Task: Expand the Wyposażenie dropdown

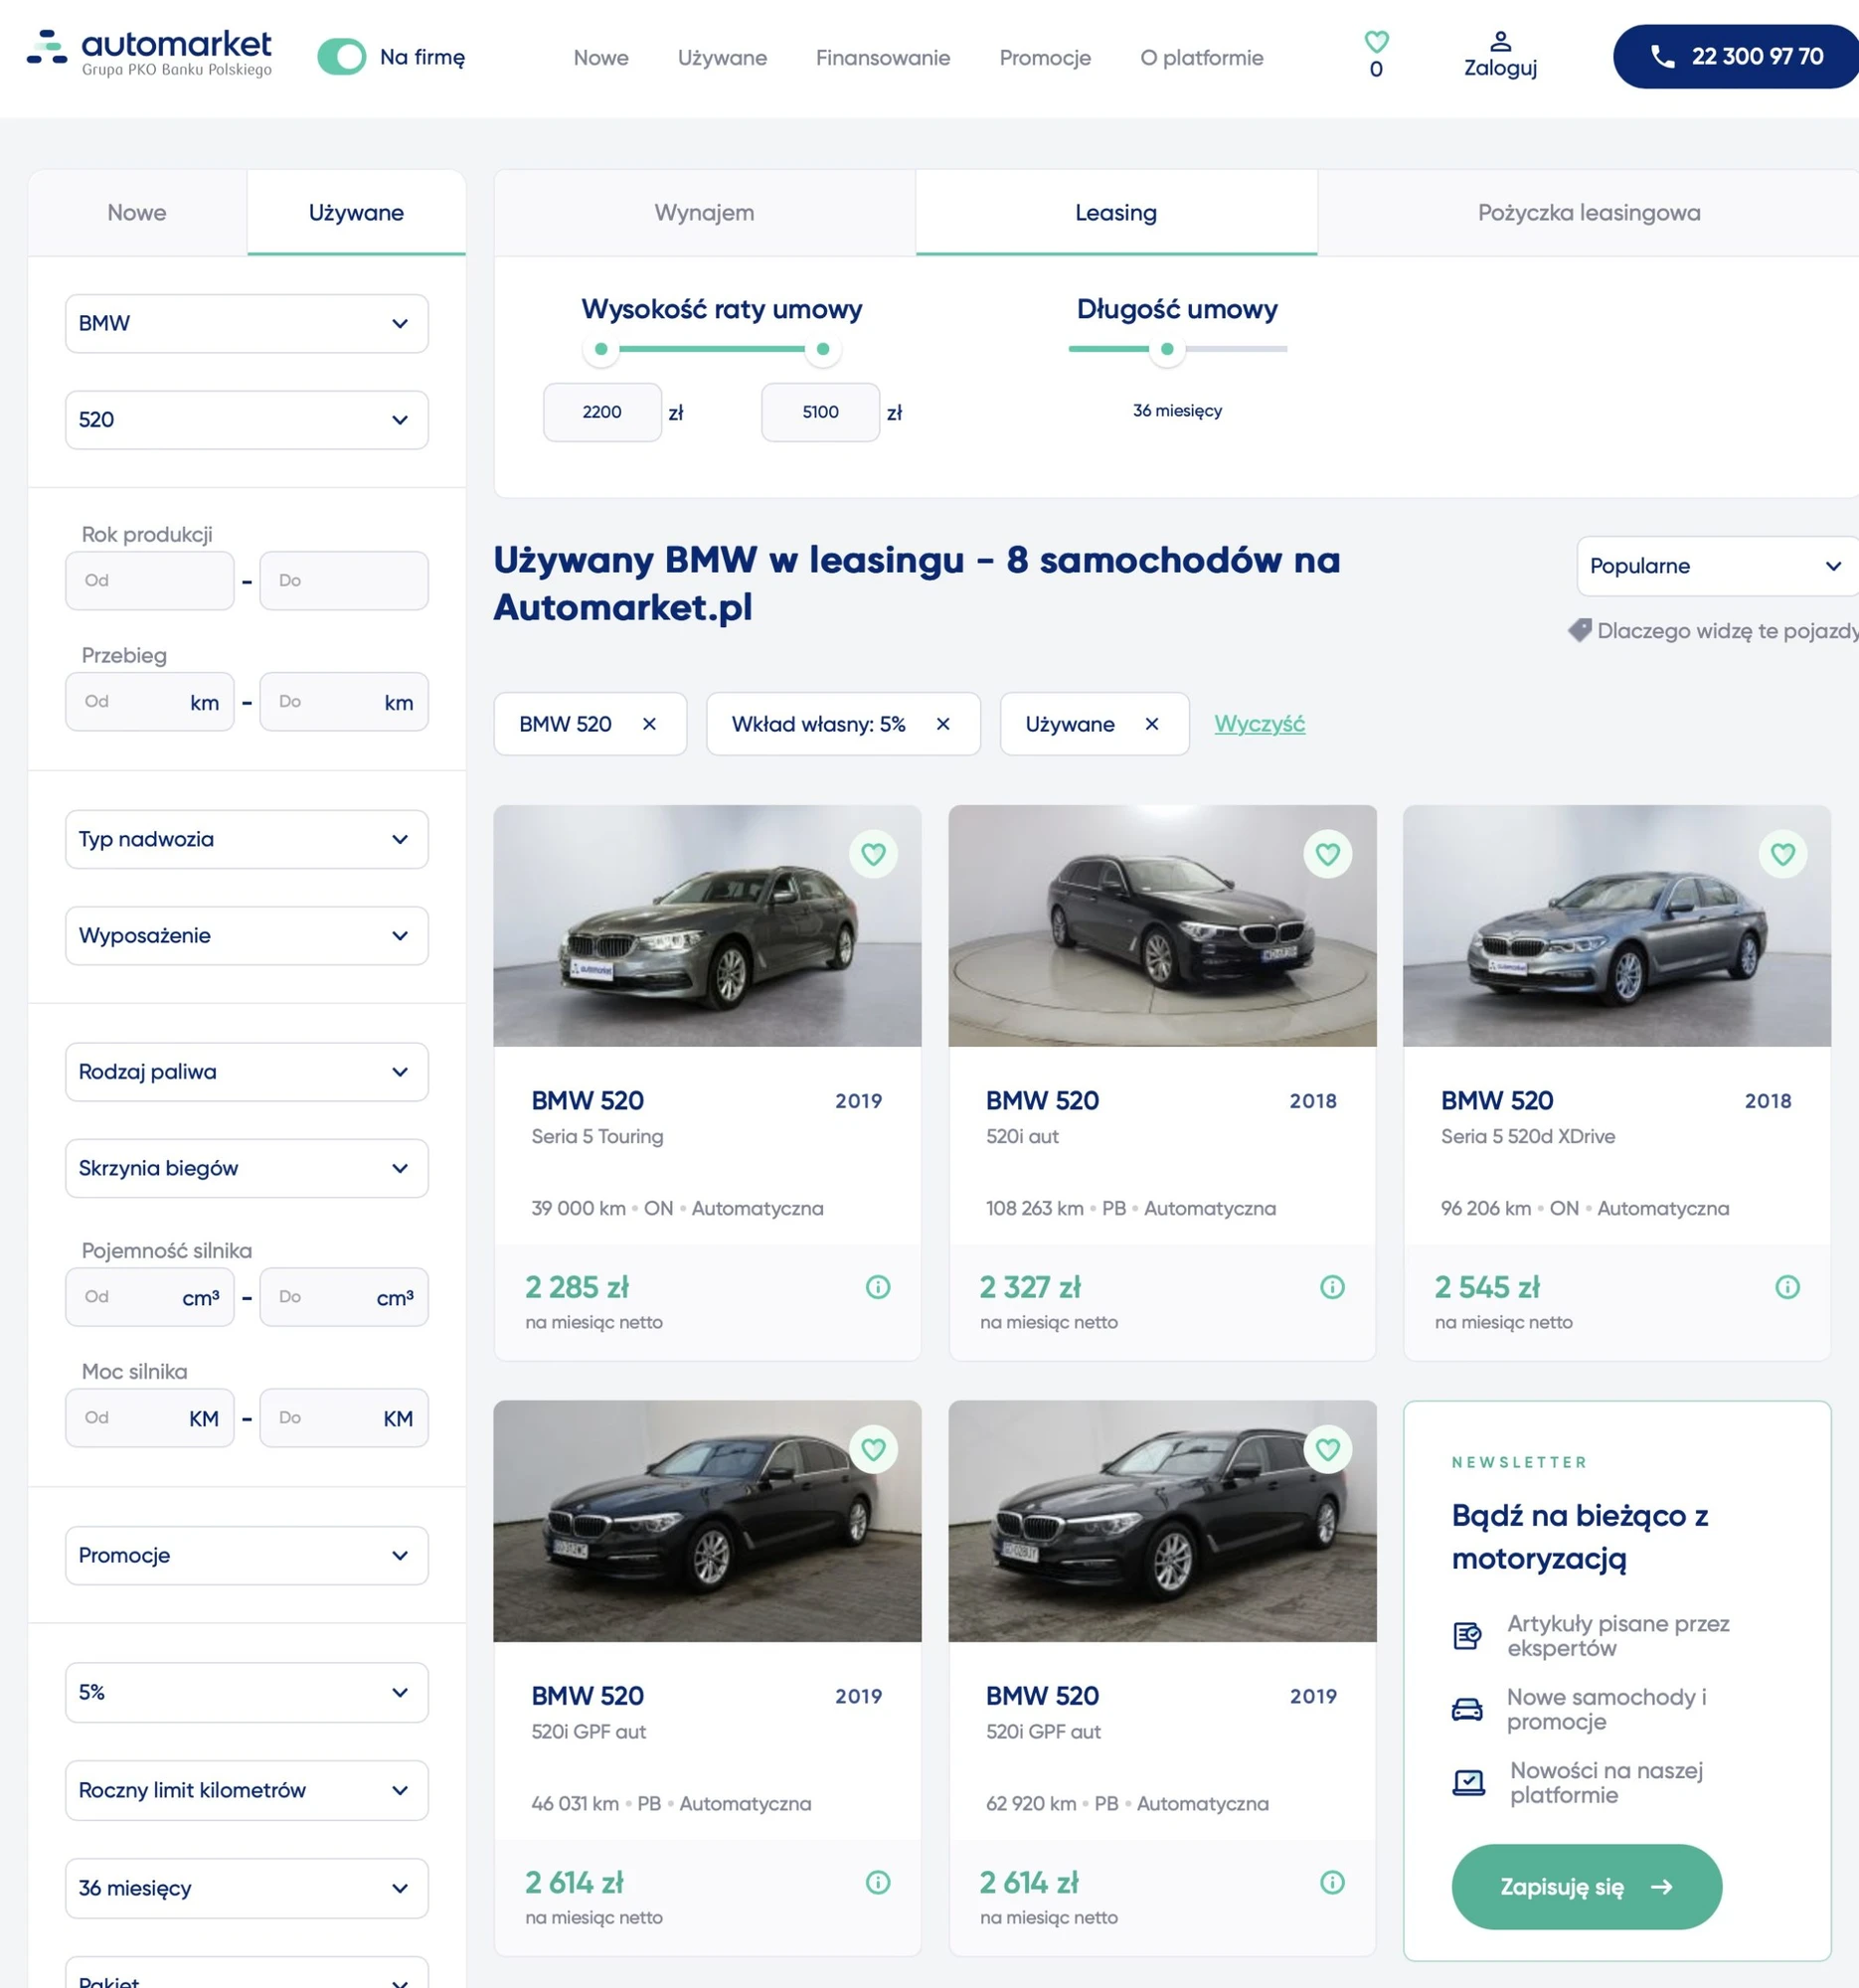Action: [x=247, y=935]
